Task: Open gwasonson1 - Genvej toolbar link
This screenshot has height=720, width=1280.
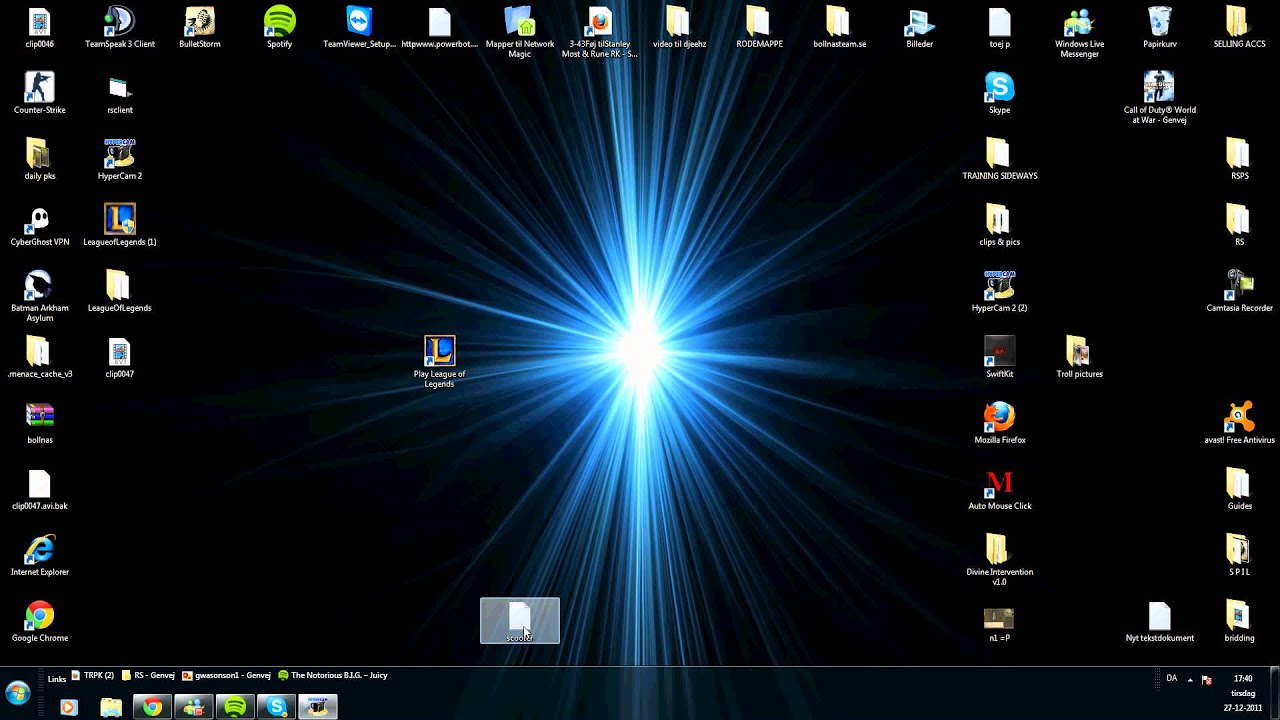Action: [227, 676]
